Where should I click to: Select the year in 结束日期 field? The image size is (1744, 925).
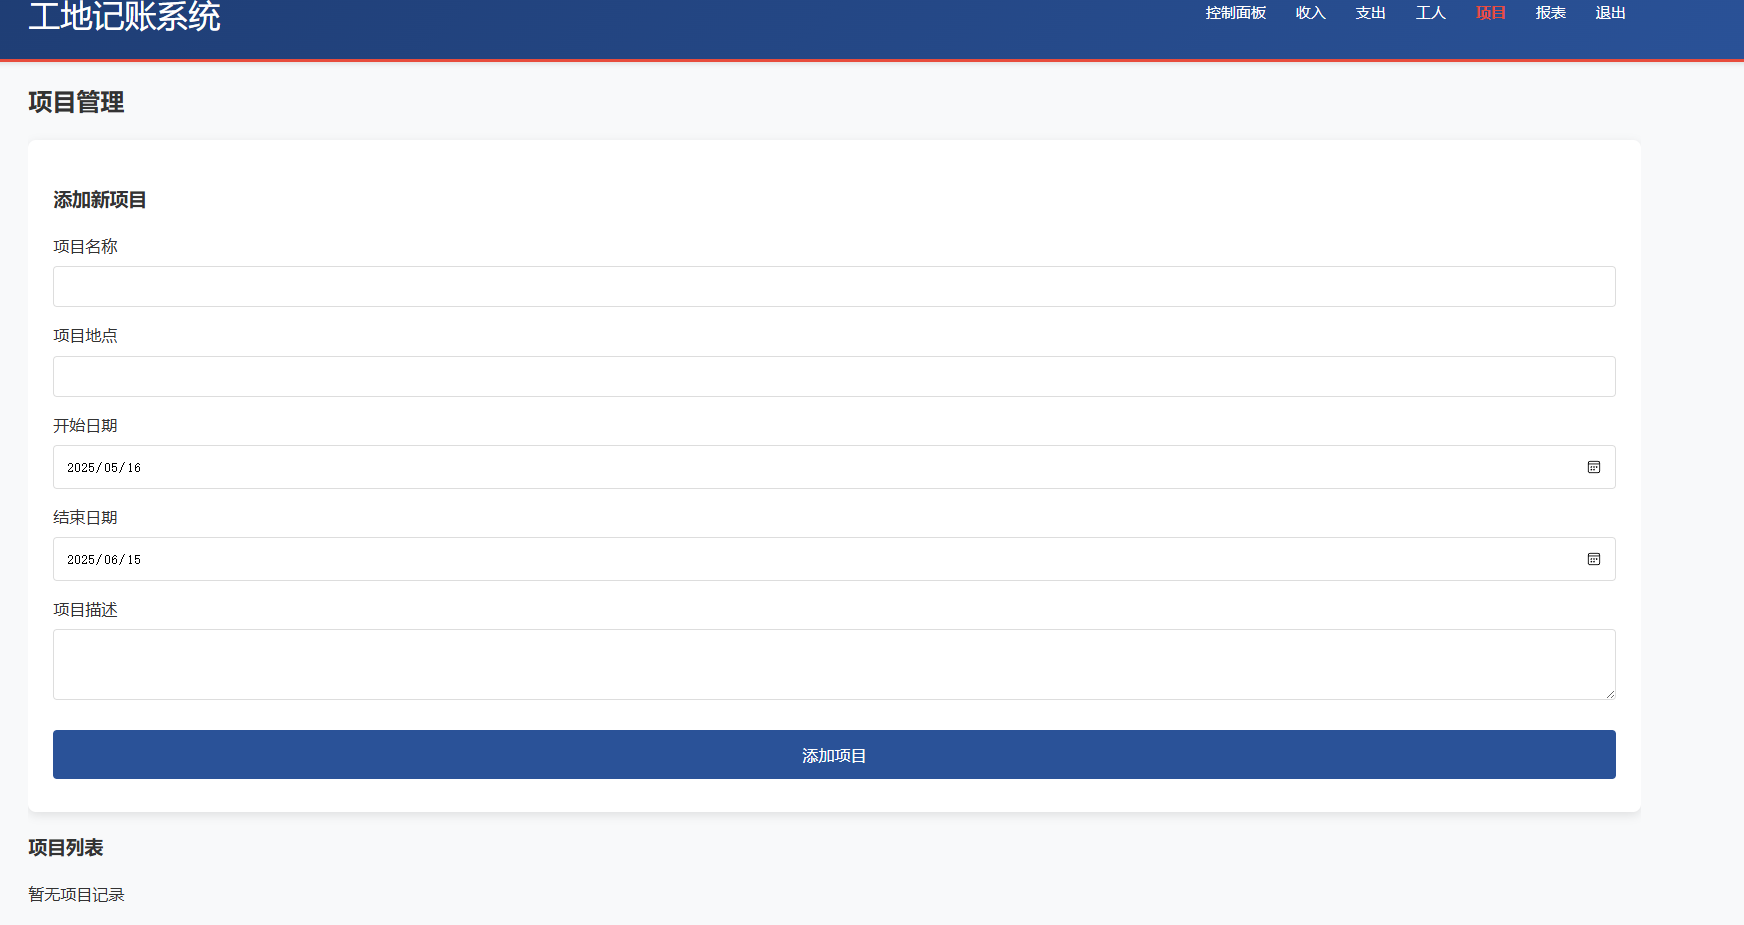(81, 560)
